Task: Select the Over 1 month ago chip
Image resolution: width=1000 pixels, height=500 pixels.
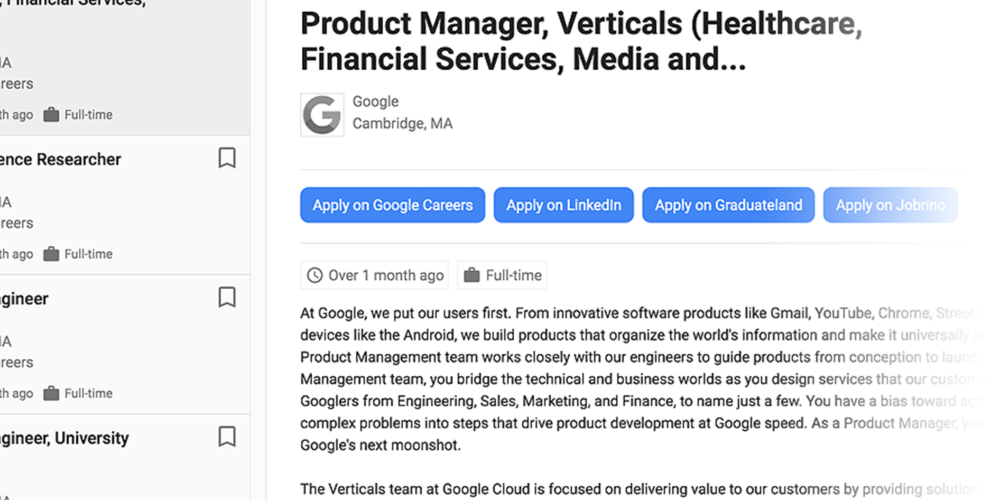Action: (374, 276)
